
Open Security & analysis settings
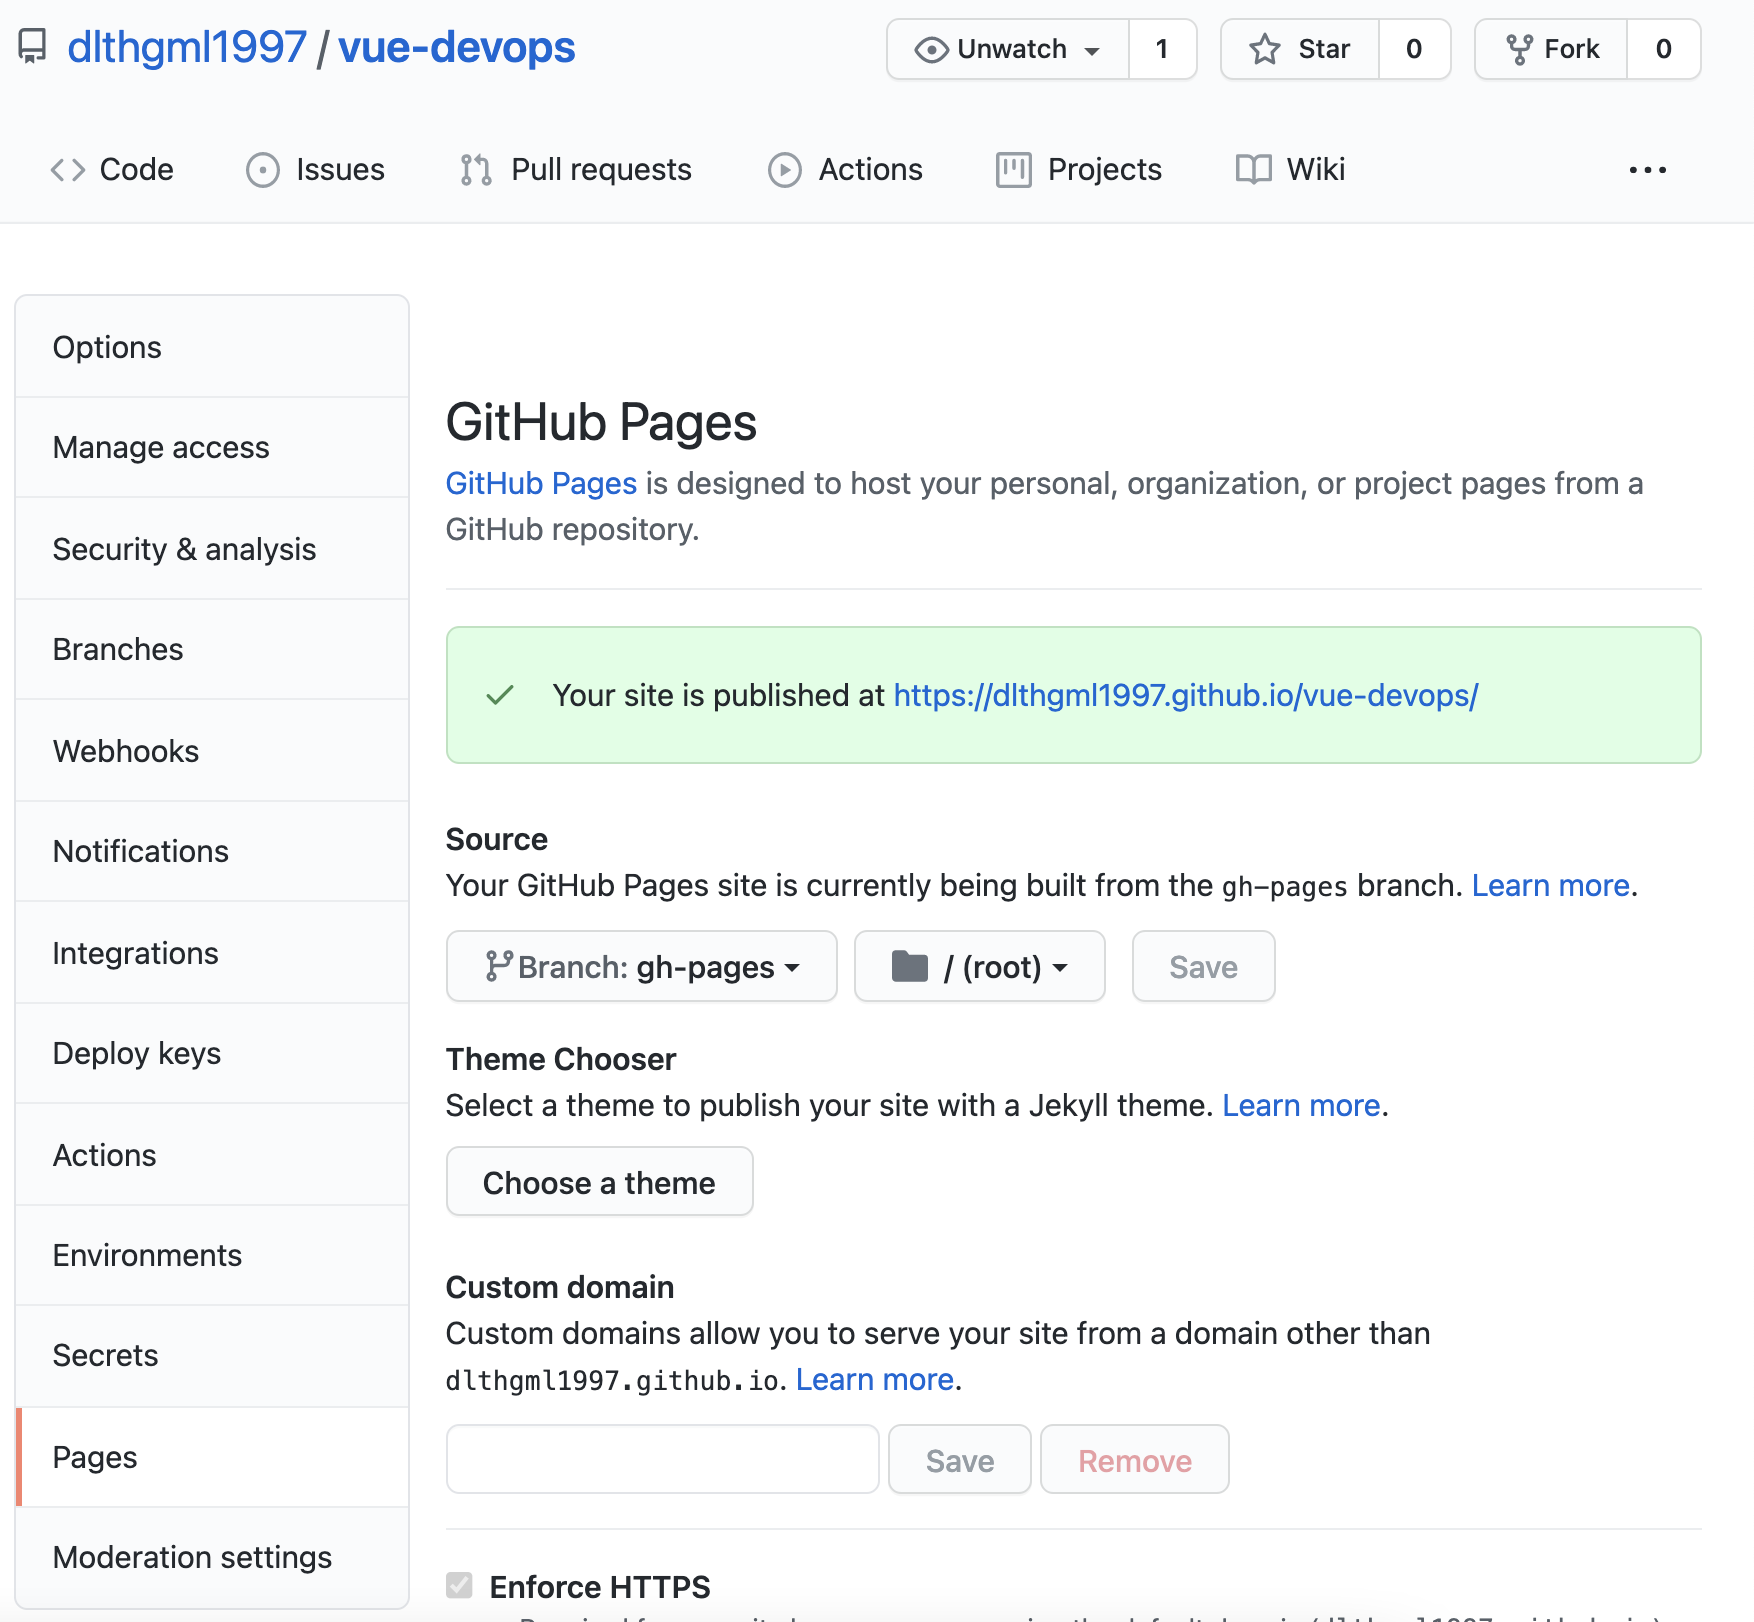pyautogui.click(x=212, y=549)
